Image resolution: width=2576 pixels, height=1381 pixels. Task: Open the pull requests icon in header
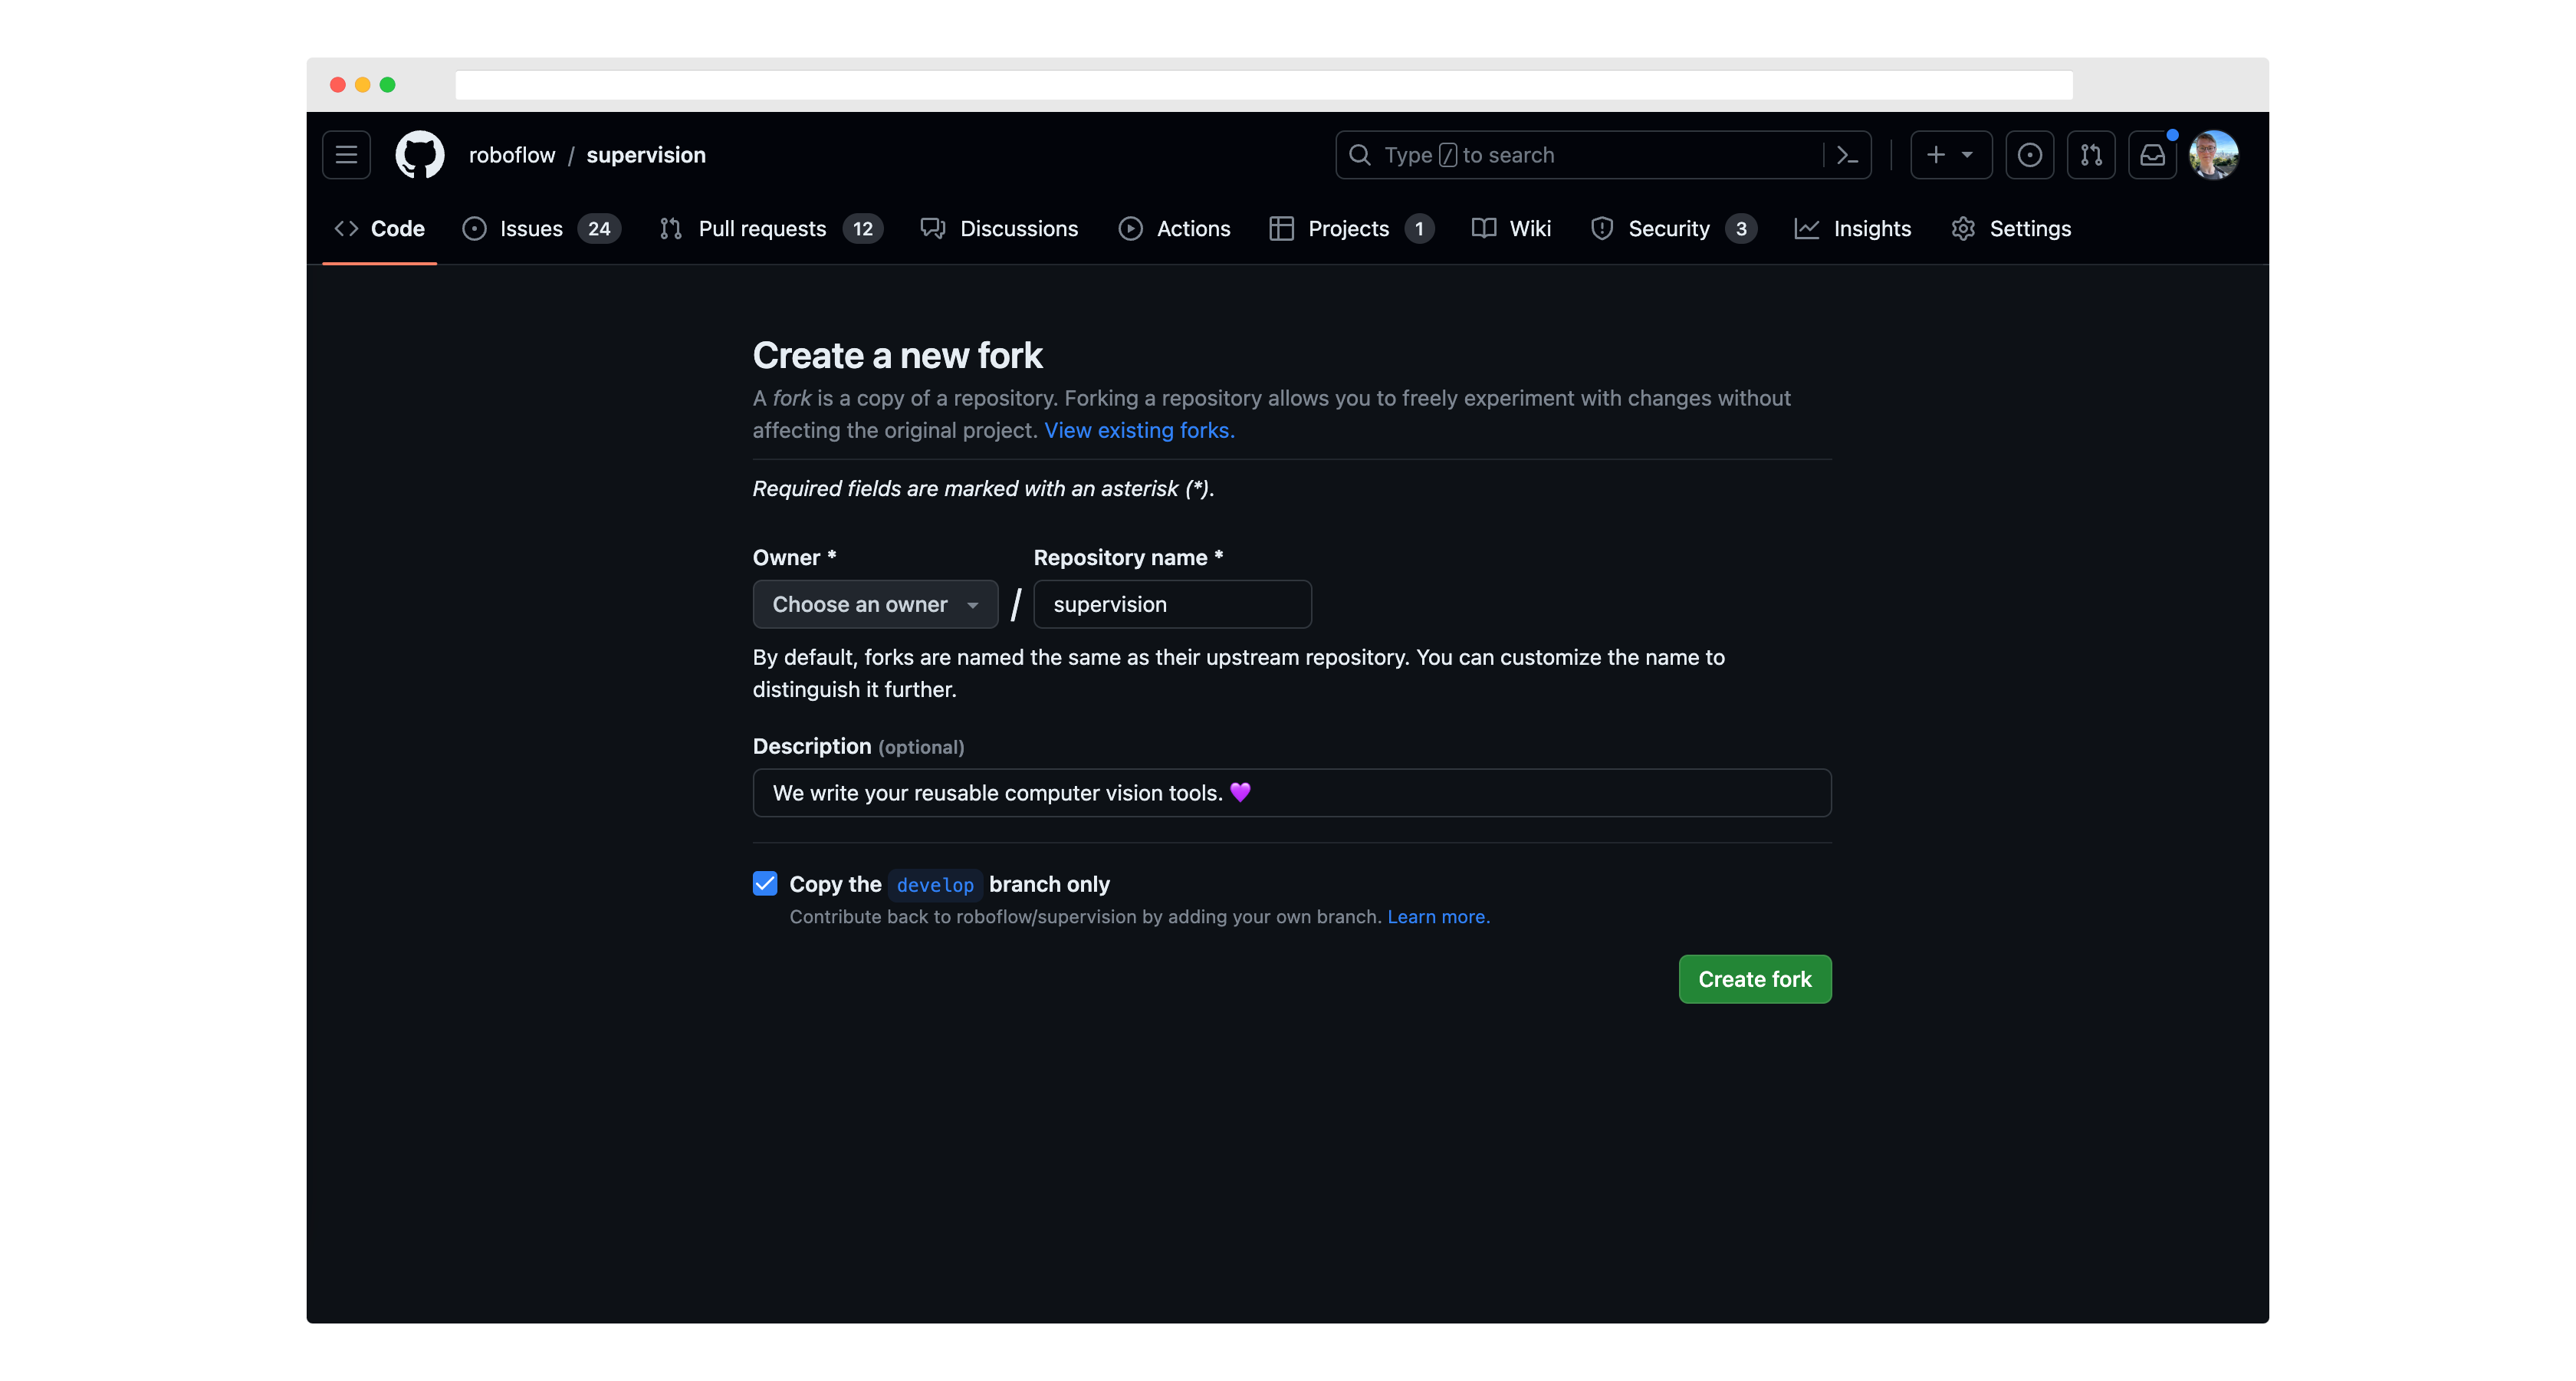pyautogui.click(x=2091, y=155)
